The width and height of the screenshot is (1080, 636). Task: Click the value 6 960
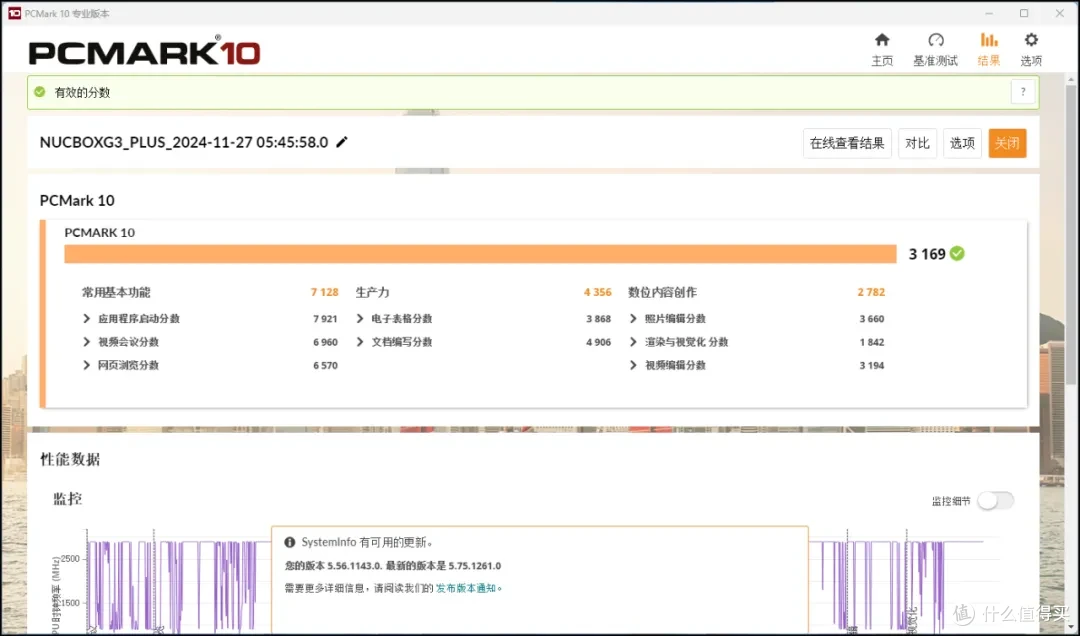coord(325,342)
